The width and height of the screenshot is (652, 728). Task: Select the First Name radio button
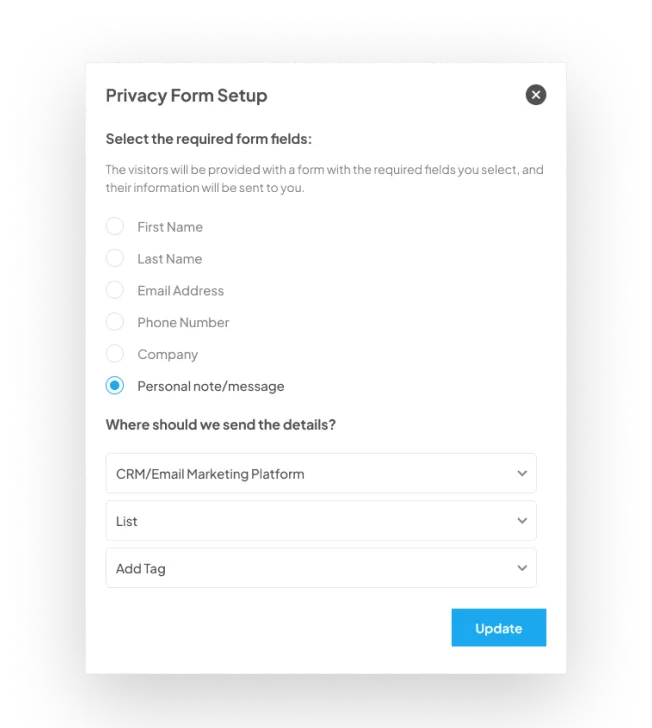click(x=115, y=227)
